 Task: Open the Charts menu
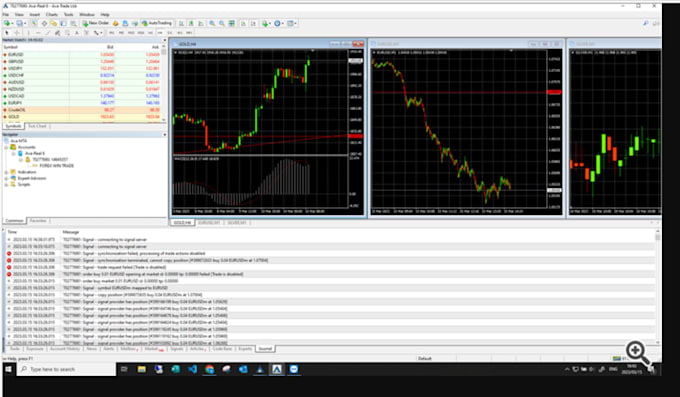pos(52,14)
